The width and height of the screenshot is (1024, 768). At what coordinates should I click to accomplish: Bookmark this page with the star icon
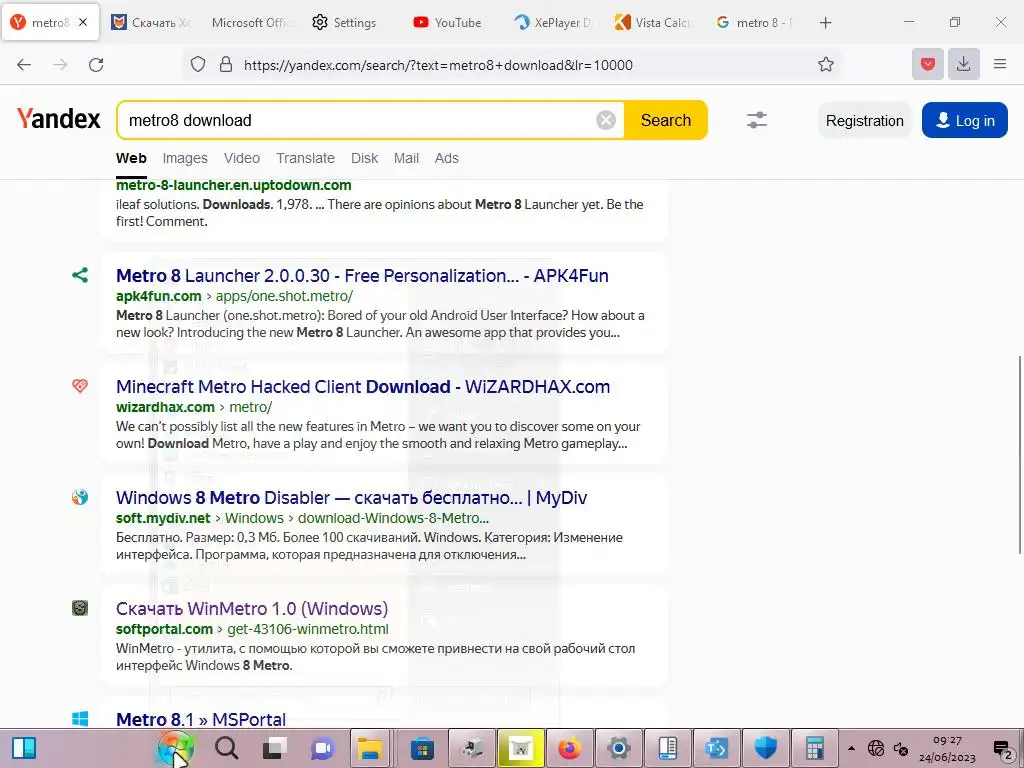pyautogui.click(x=825, y=65)
